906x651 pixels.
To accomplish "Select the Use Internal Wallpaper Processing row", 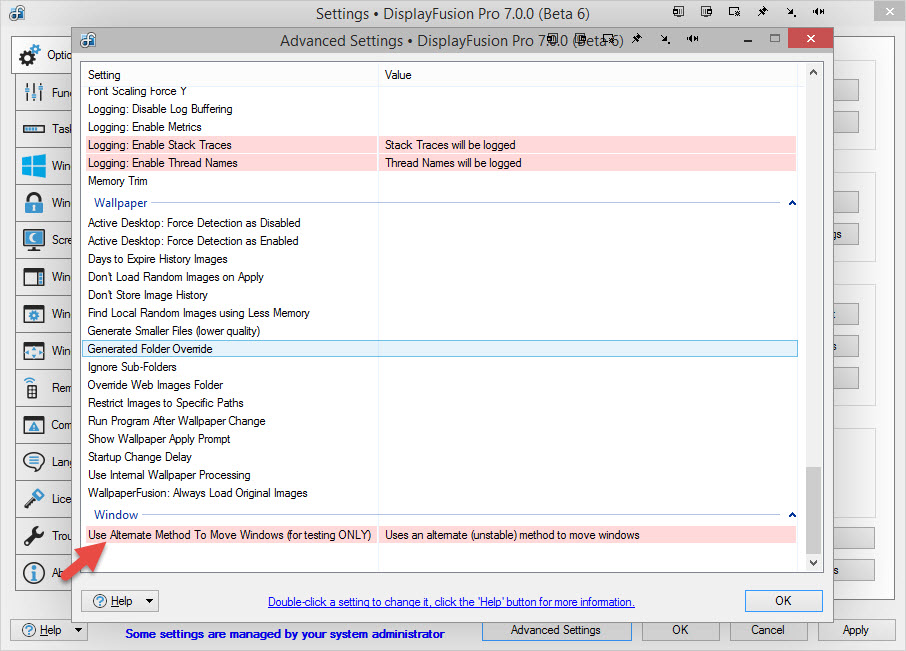I will pyautogui.click(x=169, y=475).
